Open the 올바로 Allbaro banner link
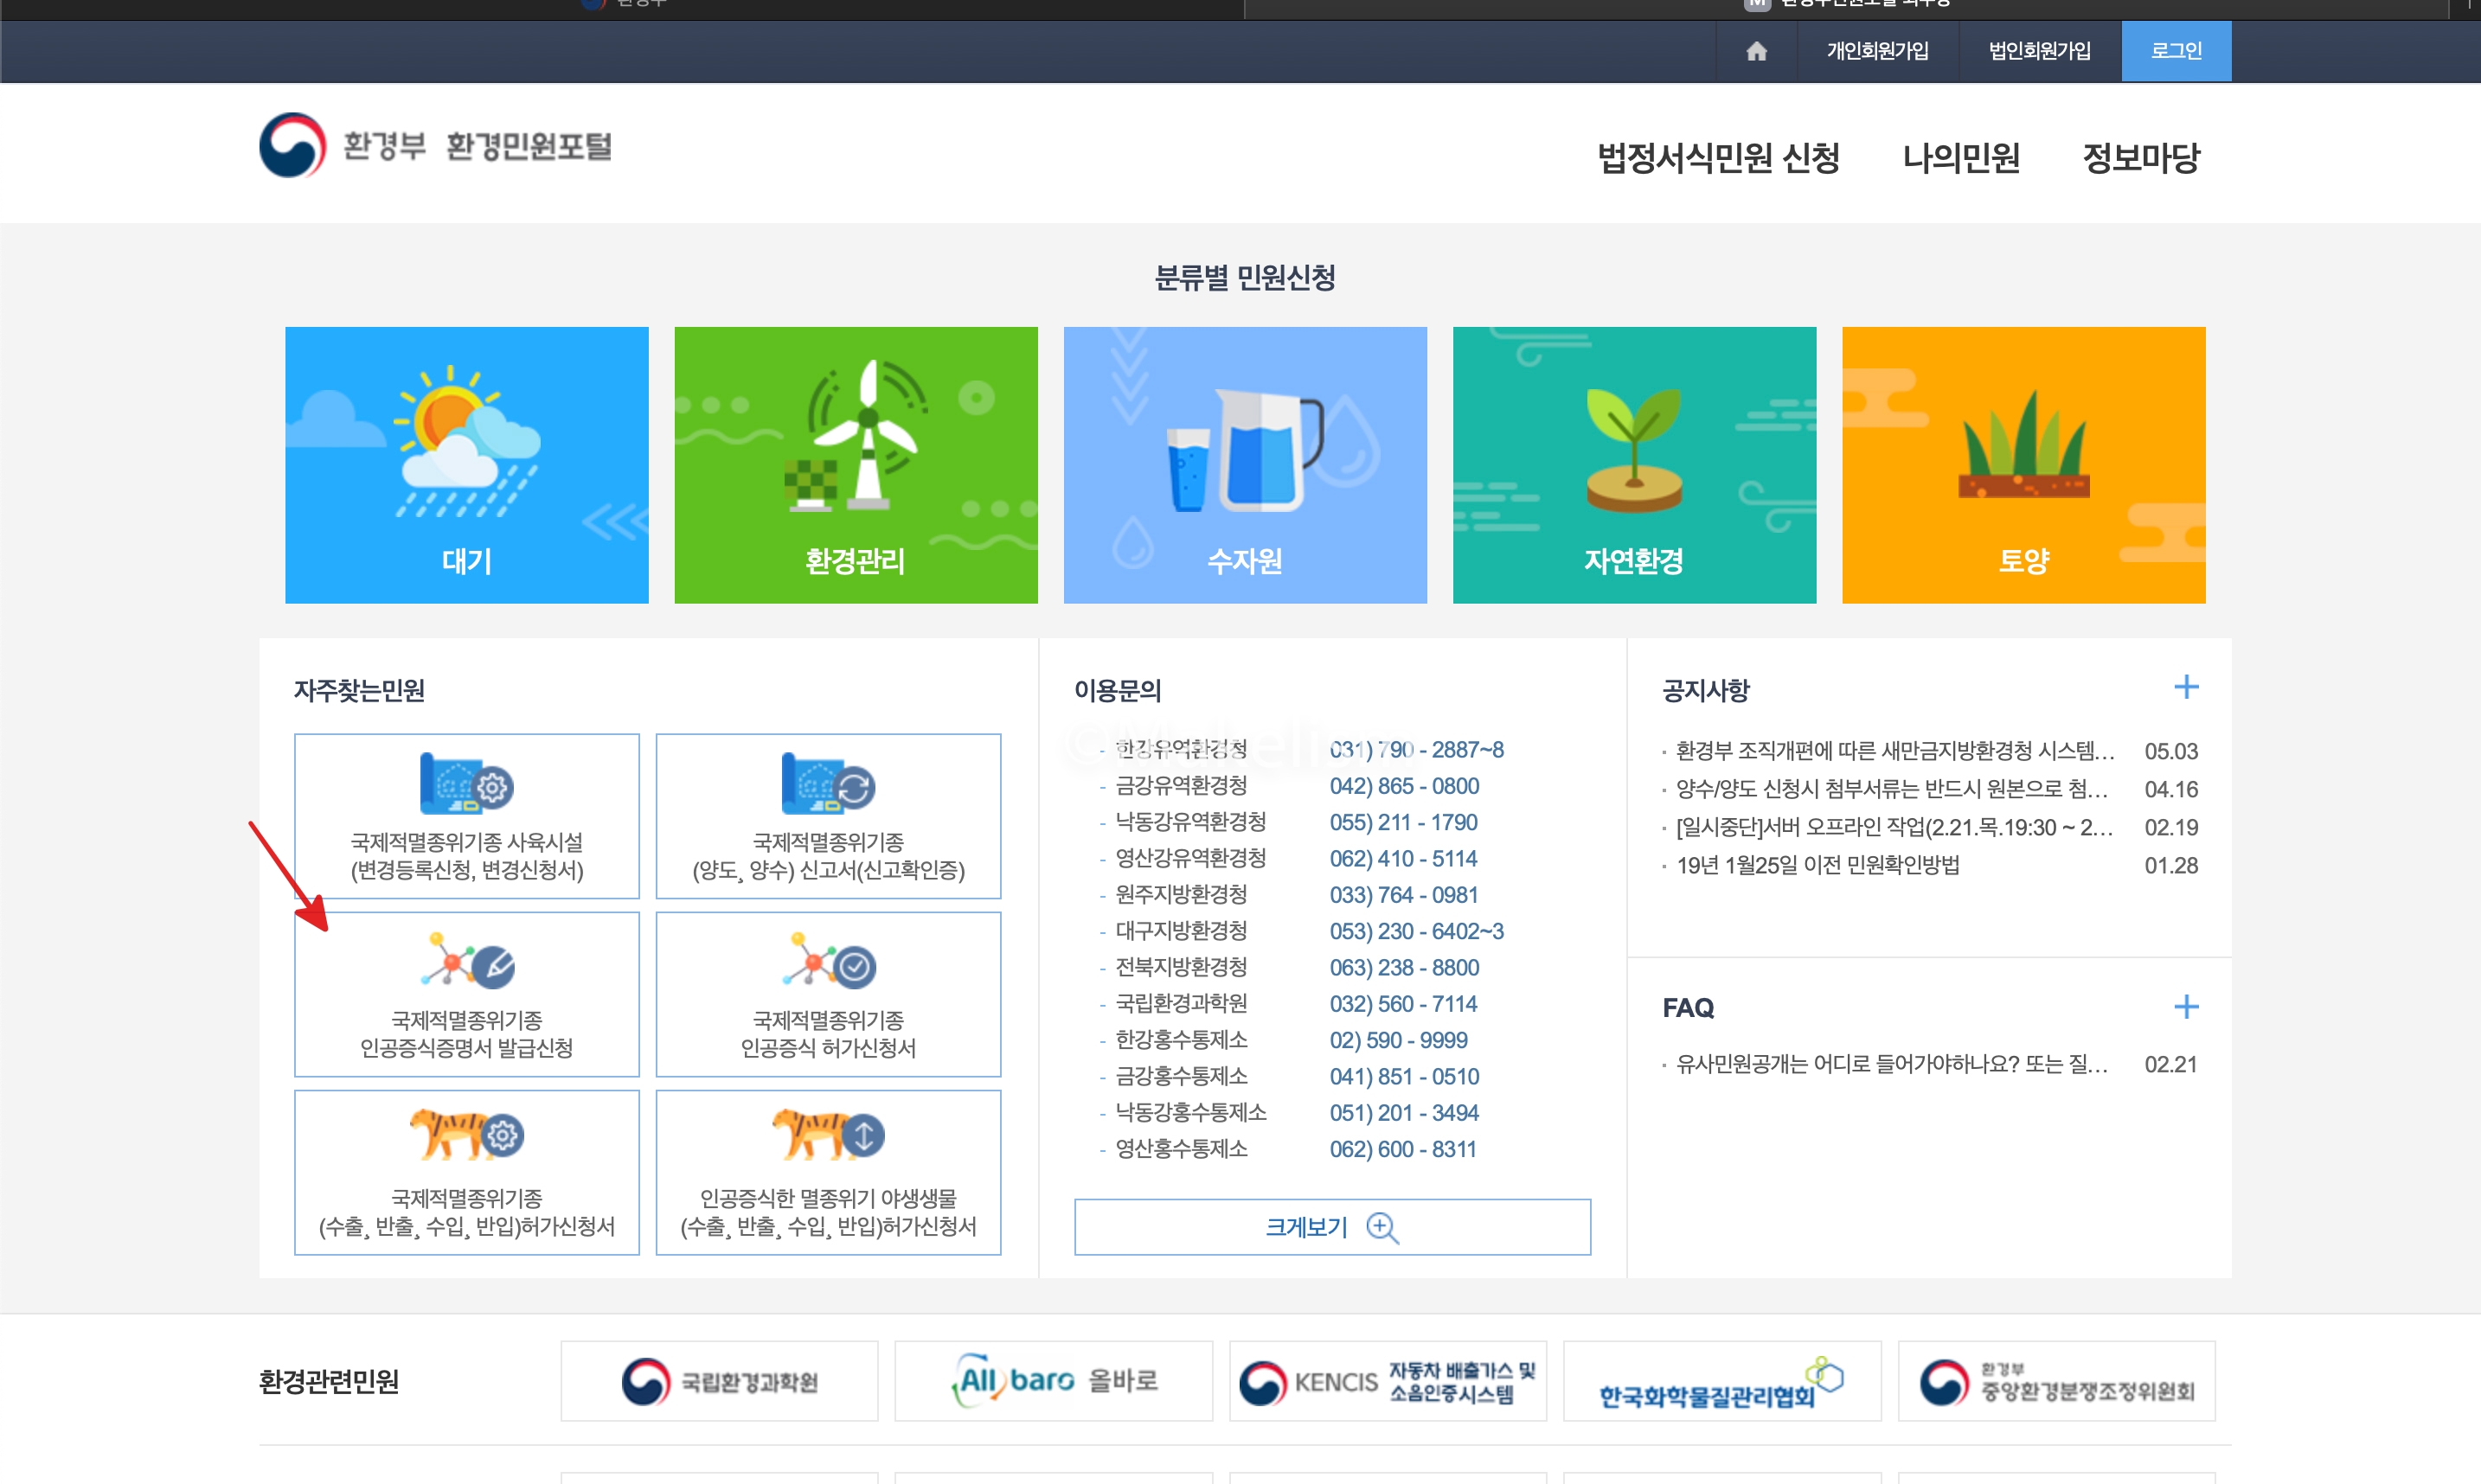This screenshot has width=2481, height=1484. pyautogui.click(x=1052, y=1380)
